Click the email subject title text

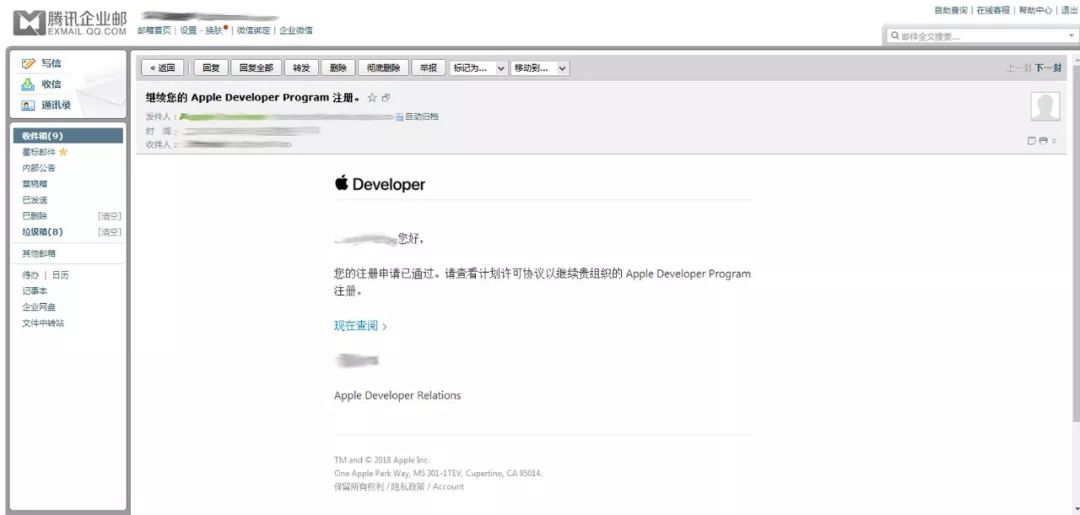[x=253, y=98]
